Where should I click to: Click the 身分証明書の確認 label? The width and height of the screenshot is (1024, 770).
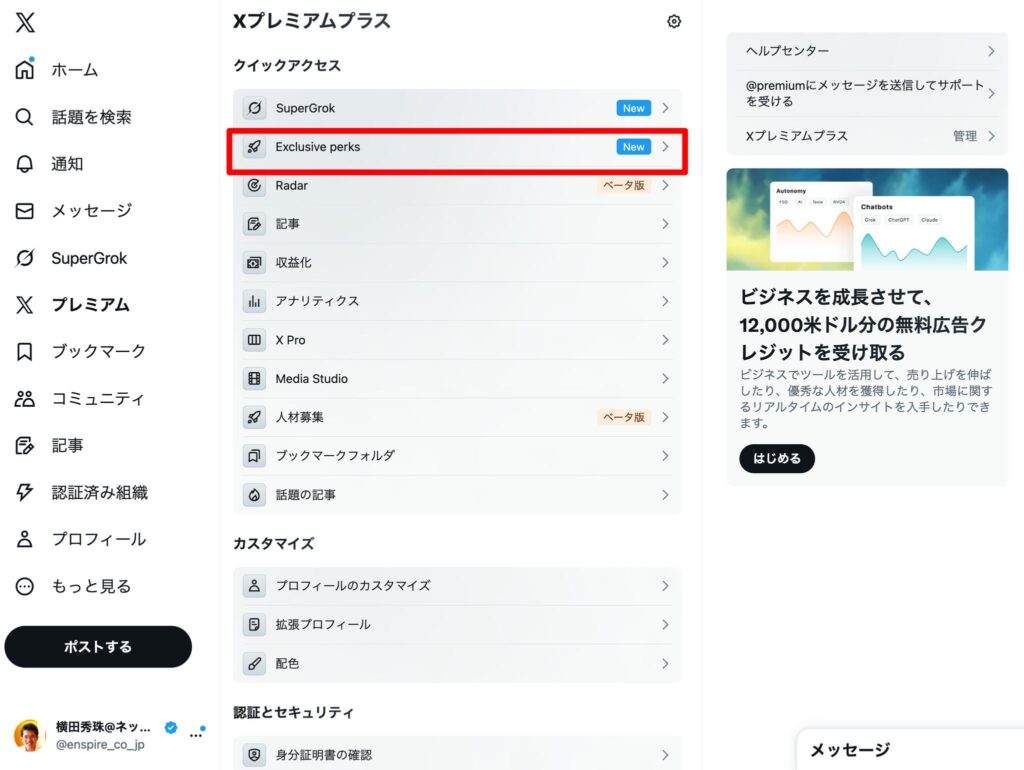323,755
